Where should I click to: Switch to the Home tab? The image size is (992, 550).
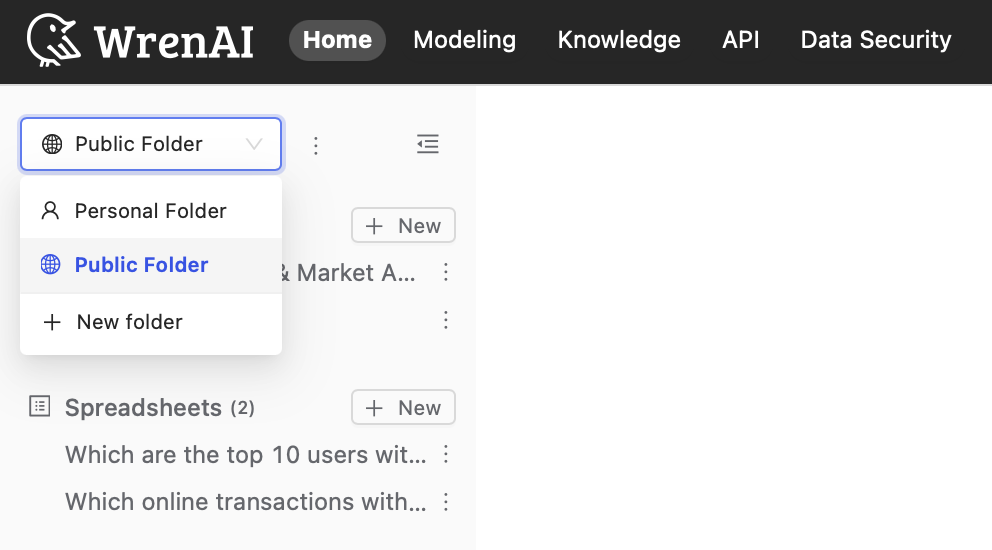(x=337, y=40)
